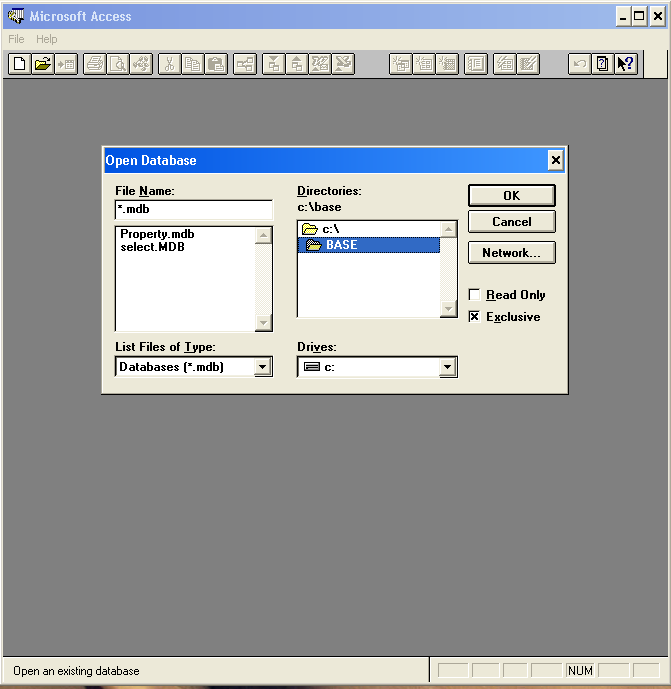Click Directories list scroll down arrow
This screenshot has width=671, height=689.
[448, 308]
